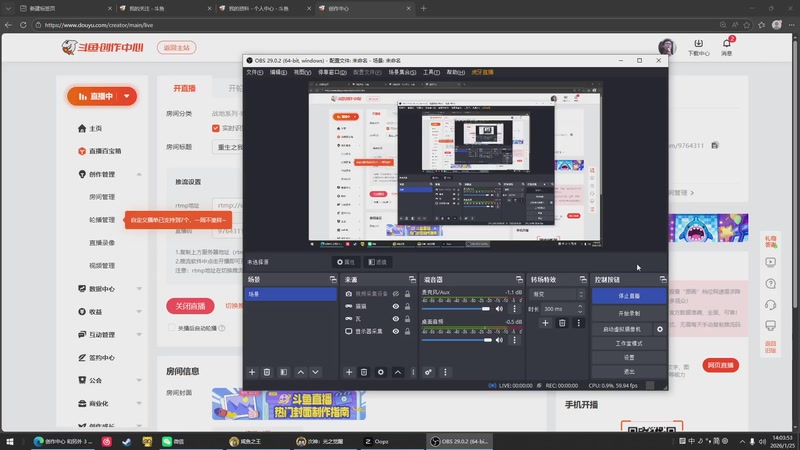
Task: Click 开始录制 button in OBS
Action: (x=629, y=313)
